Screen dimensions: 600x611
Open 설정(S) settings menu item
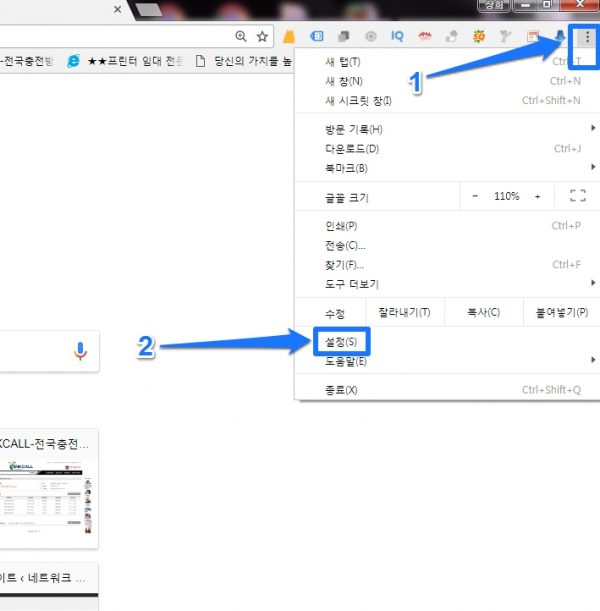447,342
